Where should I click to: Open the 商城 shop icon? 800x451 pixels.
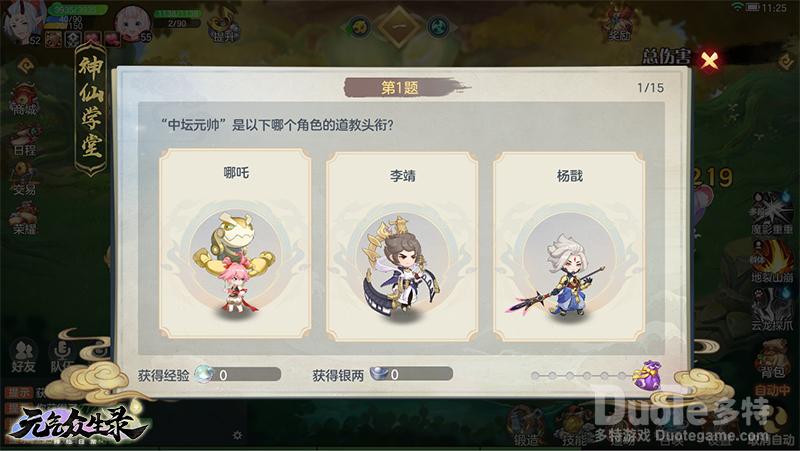[24, 99]
